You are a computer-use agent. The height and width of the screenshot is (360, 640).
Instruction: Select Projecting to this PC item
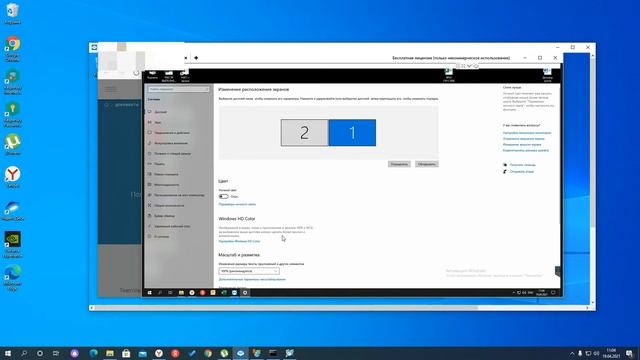(179, 195)
